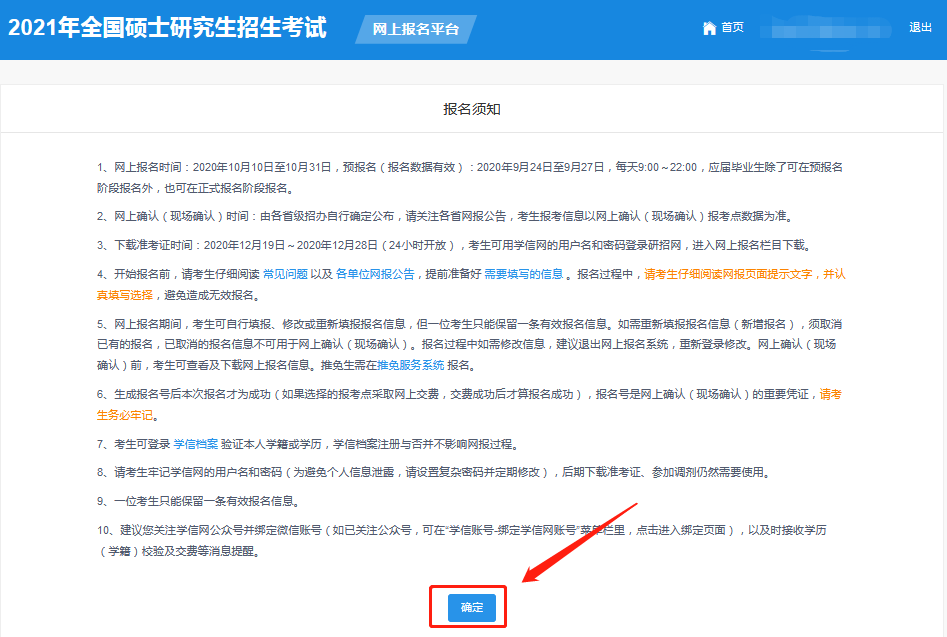This screenshot has width=947, height=637.
Task: Open the 需要填写的信息 link
Action: pyautogui.click(x=524, y=274)
